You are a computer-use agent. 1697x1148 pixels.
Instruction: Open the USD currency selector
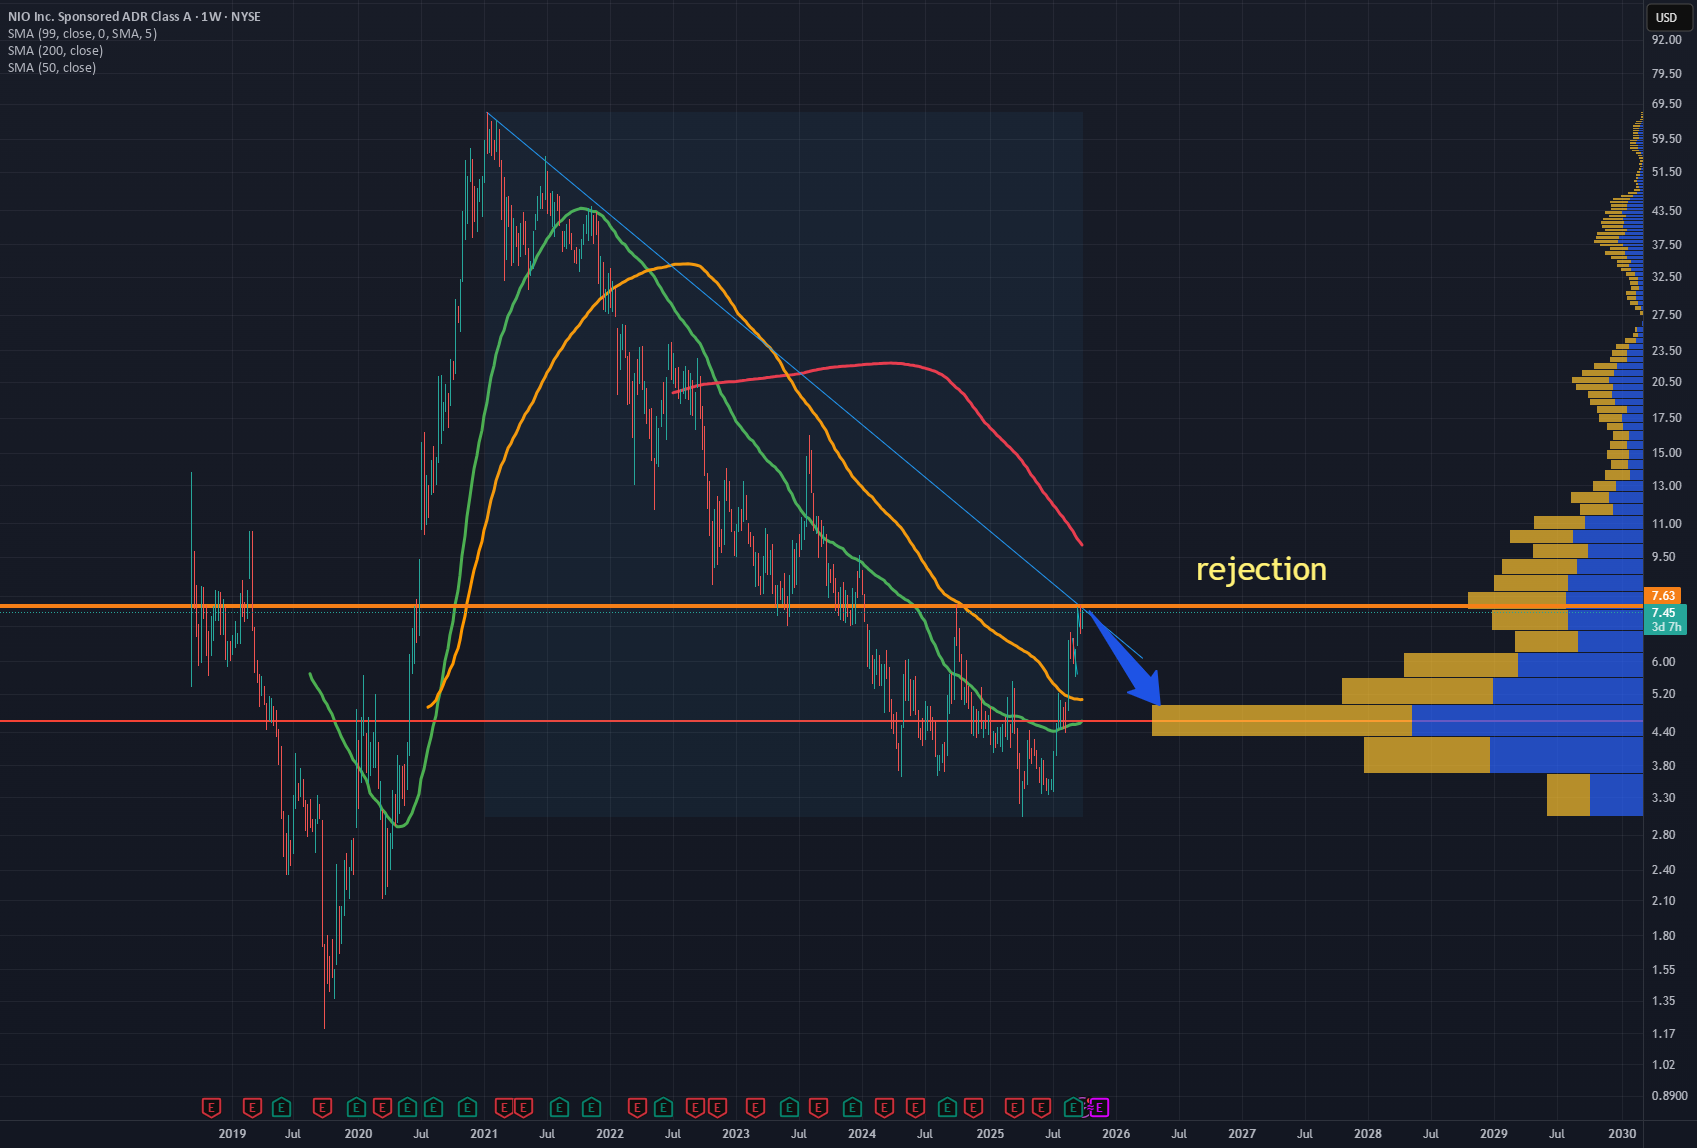click(x=1666, y=17)
